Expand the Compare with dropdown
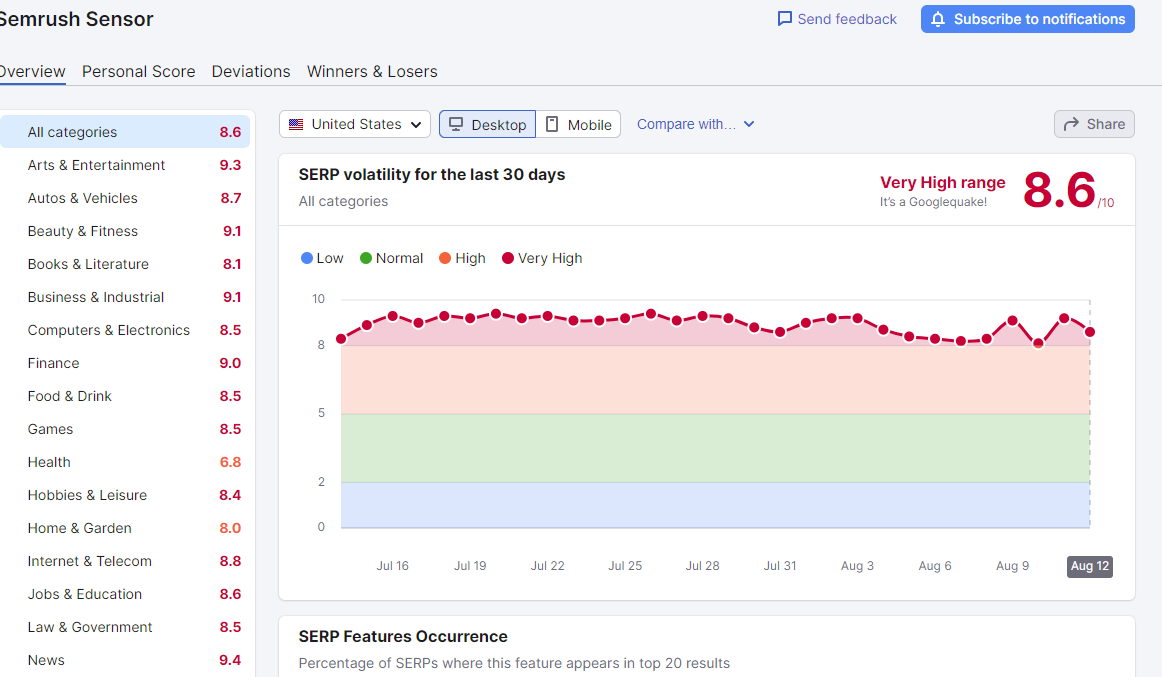1162x677 pixels. click(x=695, y=124)
